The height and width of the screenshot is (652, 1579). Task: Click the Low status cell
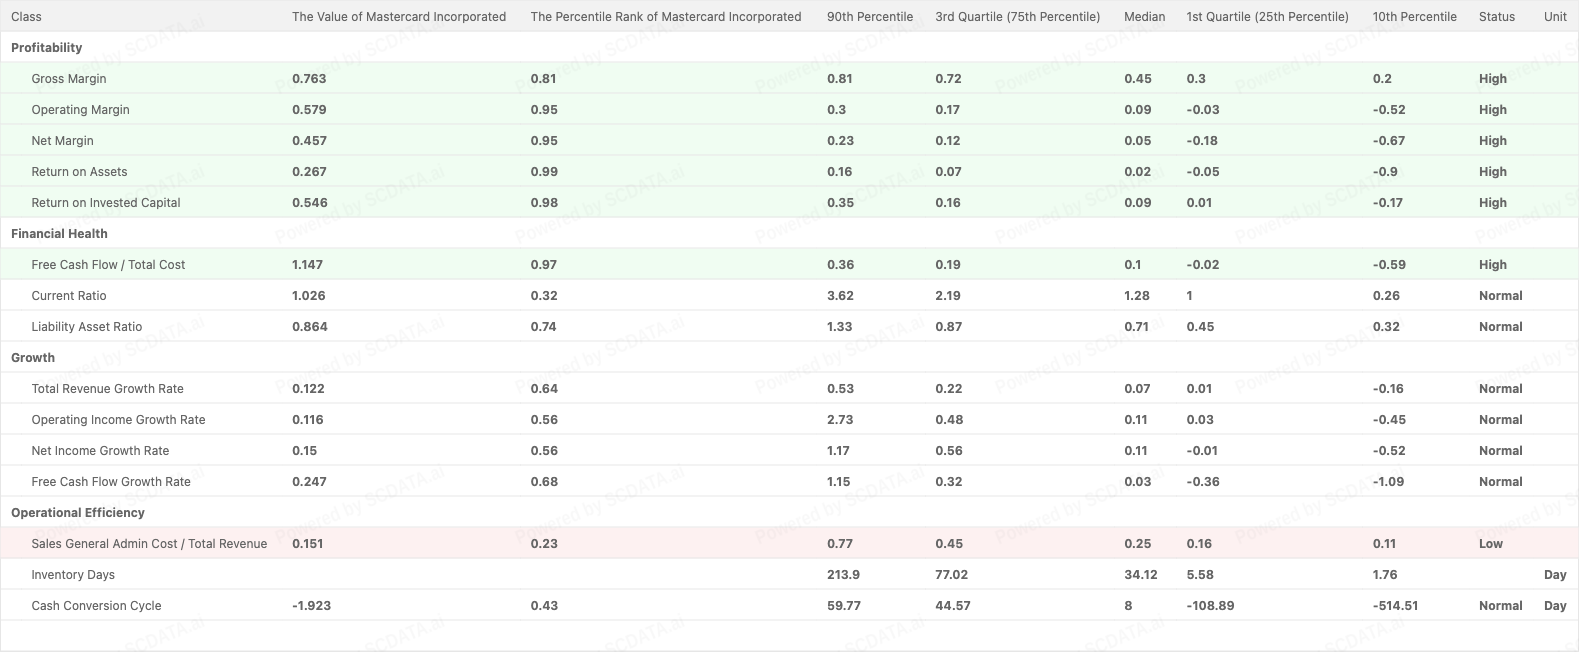(1491, 544)
